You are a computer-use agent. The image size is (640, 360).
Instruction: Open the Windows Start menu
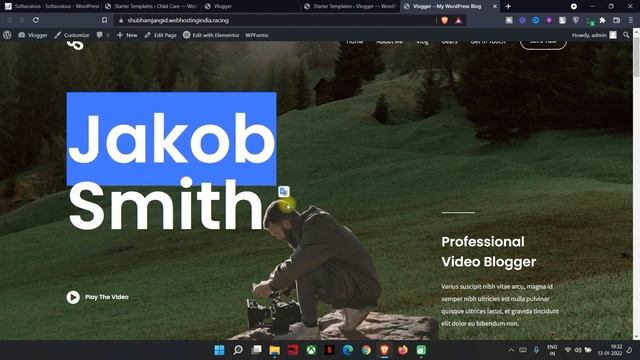219,350
